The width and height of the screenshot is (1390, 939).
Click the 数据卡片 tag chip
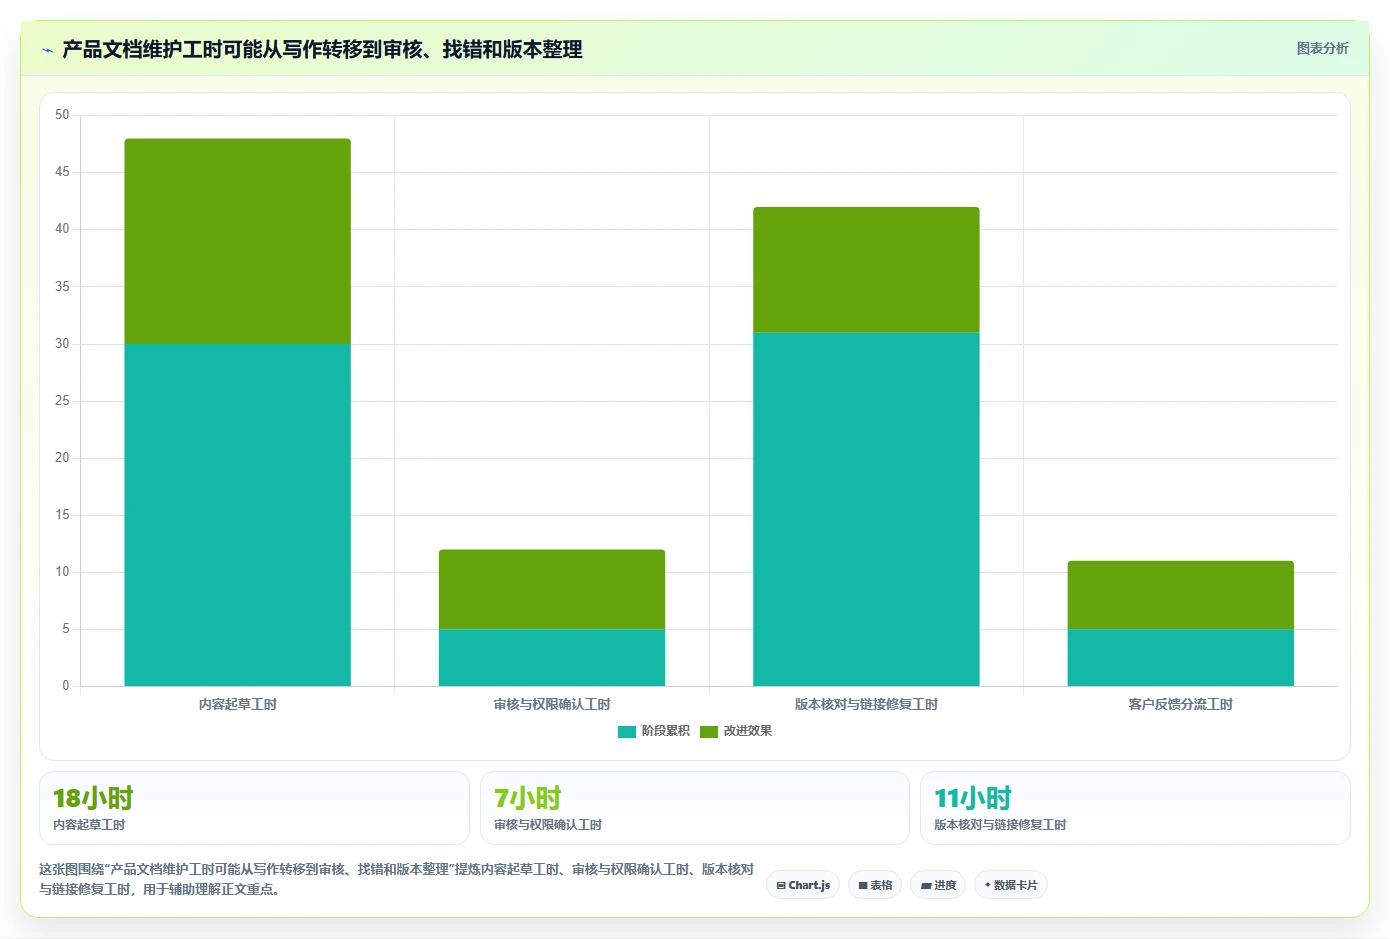[x=1011, y=885]
